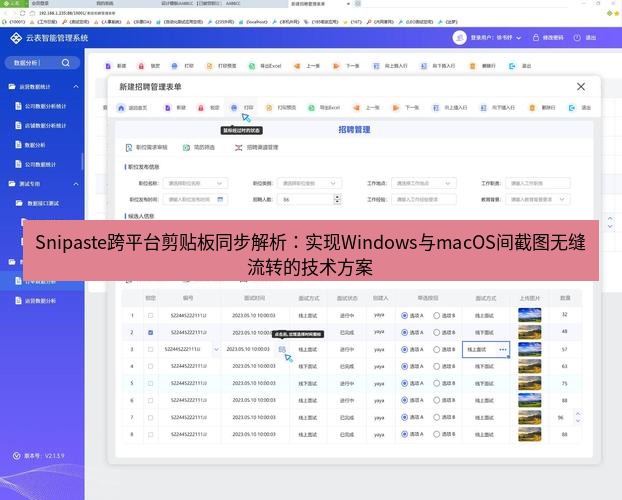Viewport: 622px width, 500px height.
Task: Select radio 选项A in table row 5
Action: 405,383
